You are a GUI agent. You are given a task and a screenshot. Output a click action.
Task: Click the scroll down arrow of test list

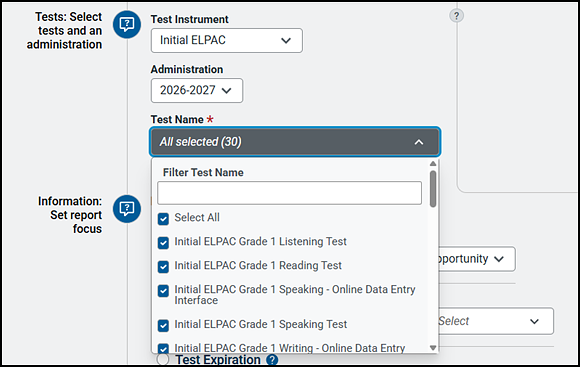(433, 348)
